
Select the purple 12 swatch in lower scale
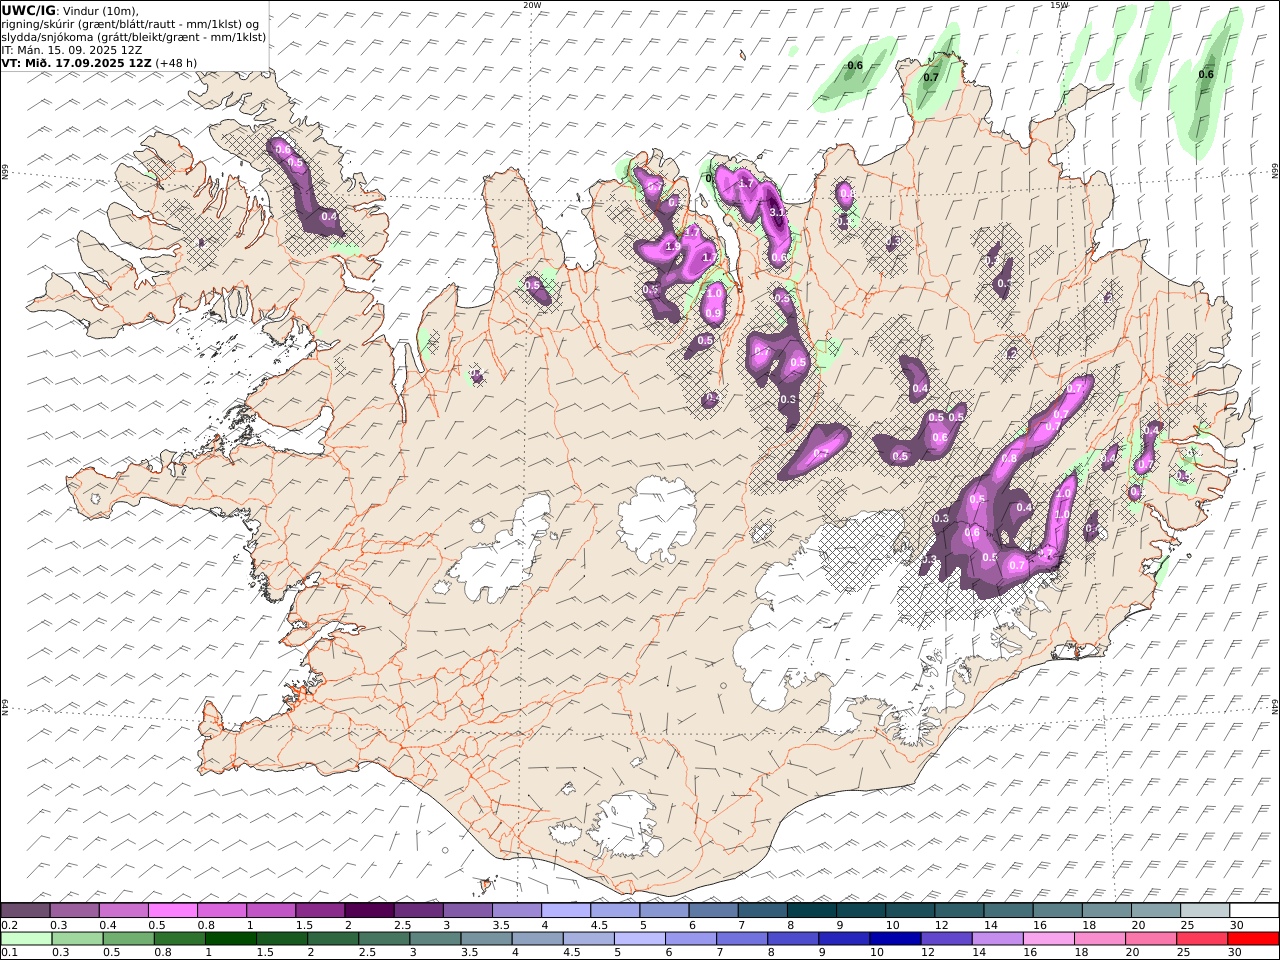click(946, 939)
